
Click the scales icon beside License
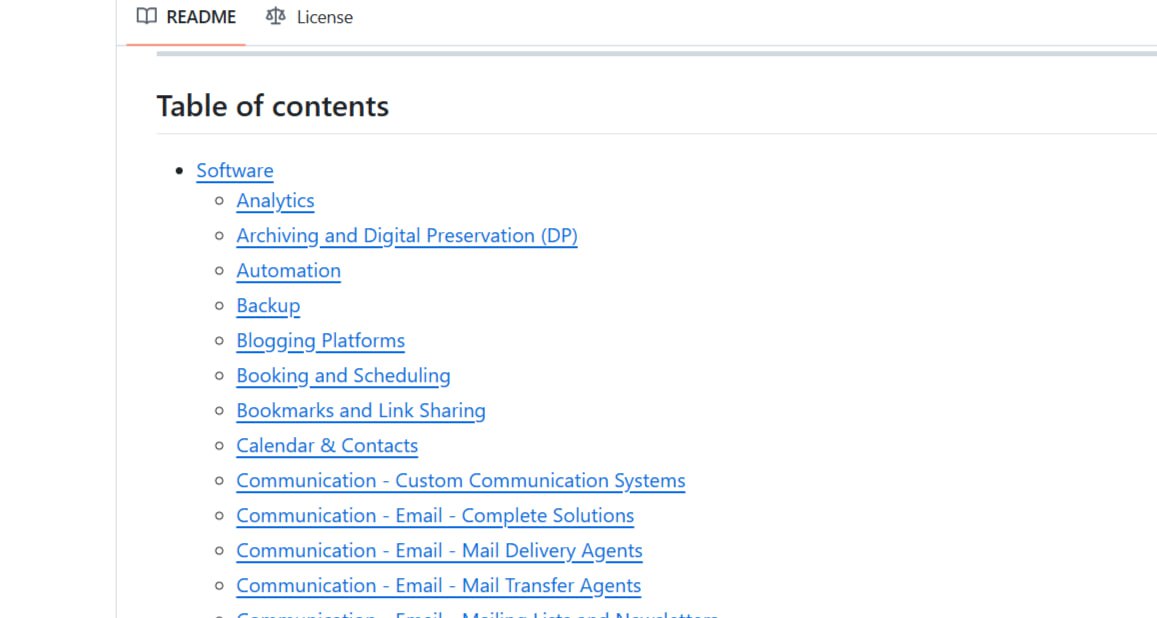pos(276,17)
